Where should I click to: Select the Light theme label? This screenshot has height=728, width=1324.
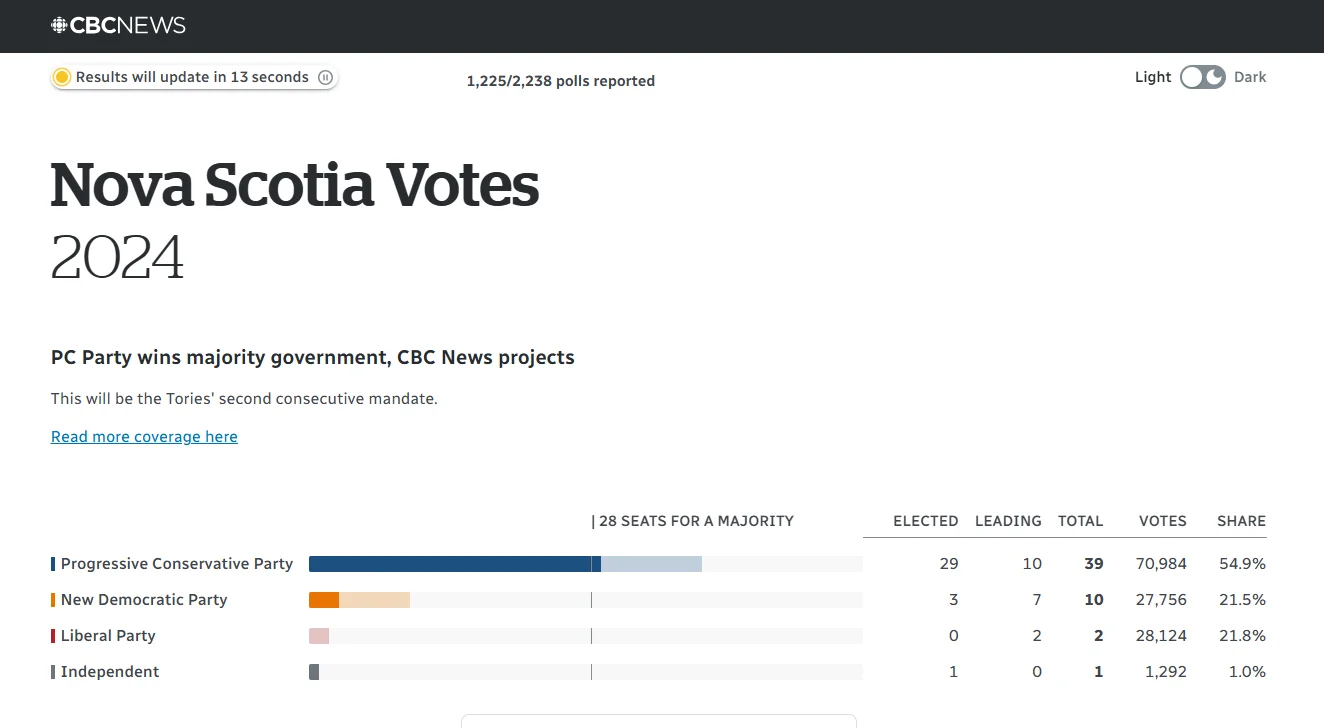pos(1153,77)
